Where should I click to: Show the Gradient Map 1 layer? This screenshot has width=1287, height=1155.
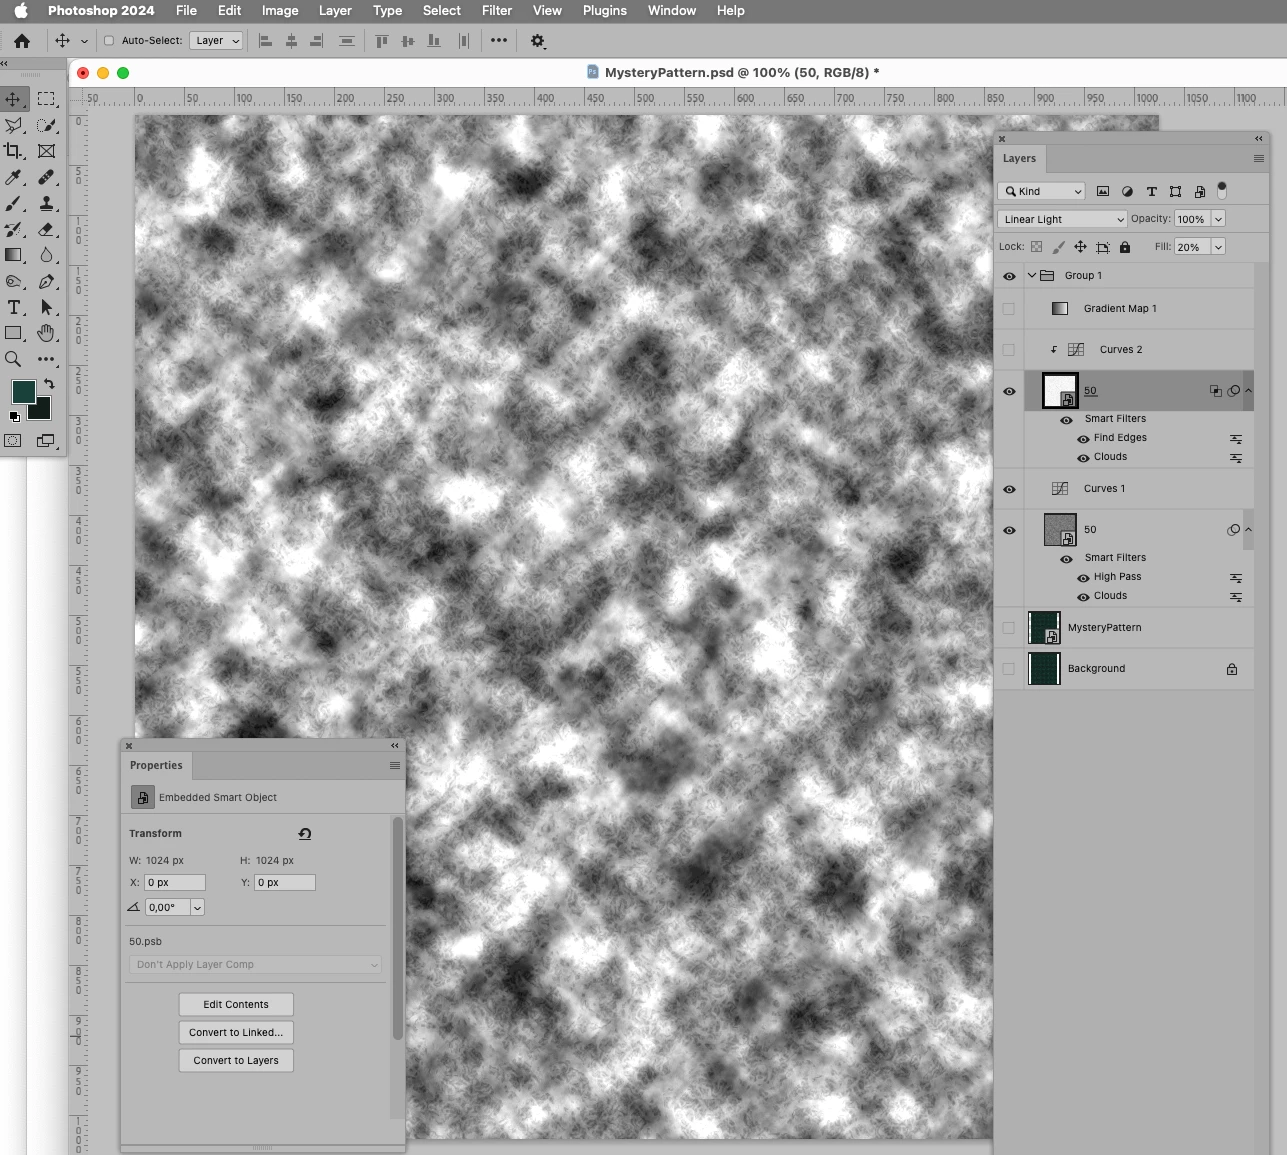pyautogui.click(x=1009, y=309)
